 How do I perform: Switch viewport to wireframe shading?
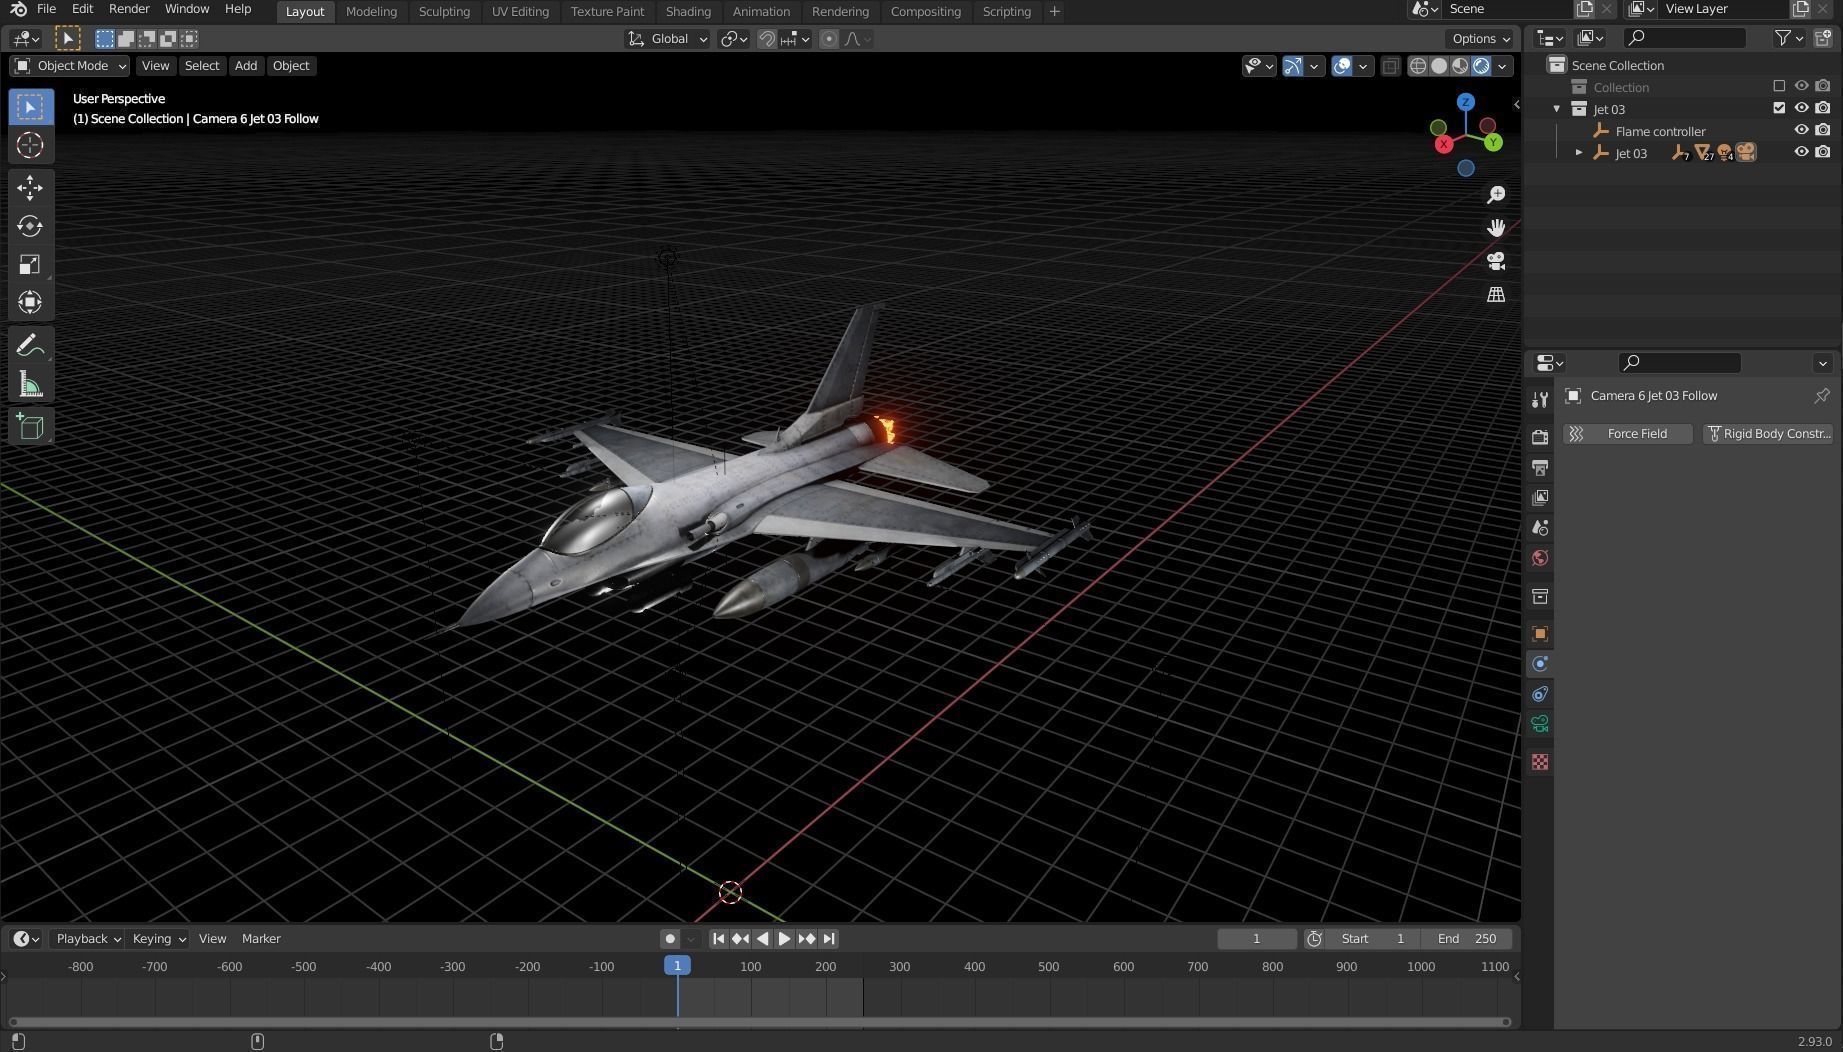coord(1417,65)
